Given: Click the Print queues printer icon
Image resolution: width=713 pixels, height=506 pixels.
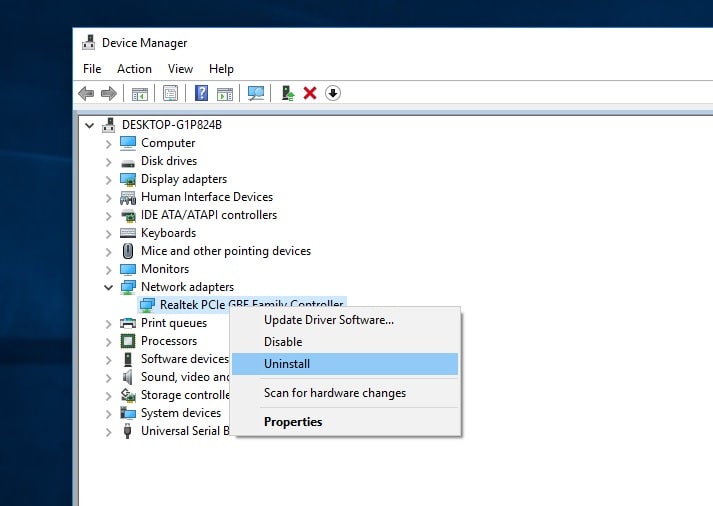Looking at the screenshot, I should tap(128, 323).
